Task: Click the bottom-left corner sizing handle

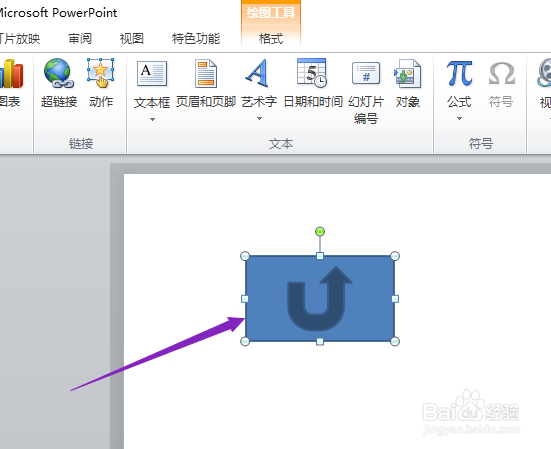Action: [245, 341]
